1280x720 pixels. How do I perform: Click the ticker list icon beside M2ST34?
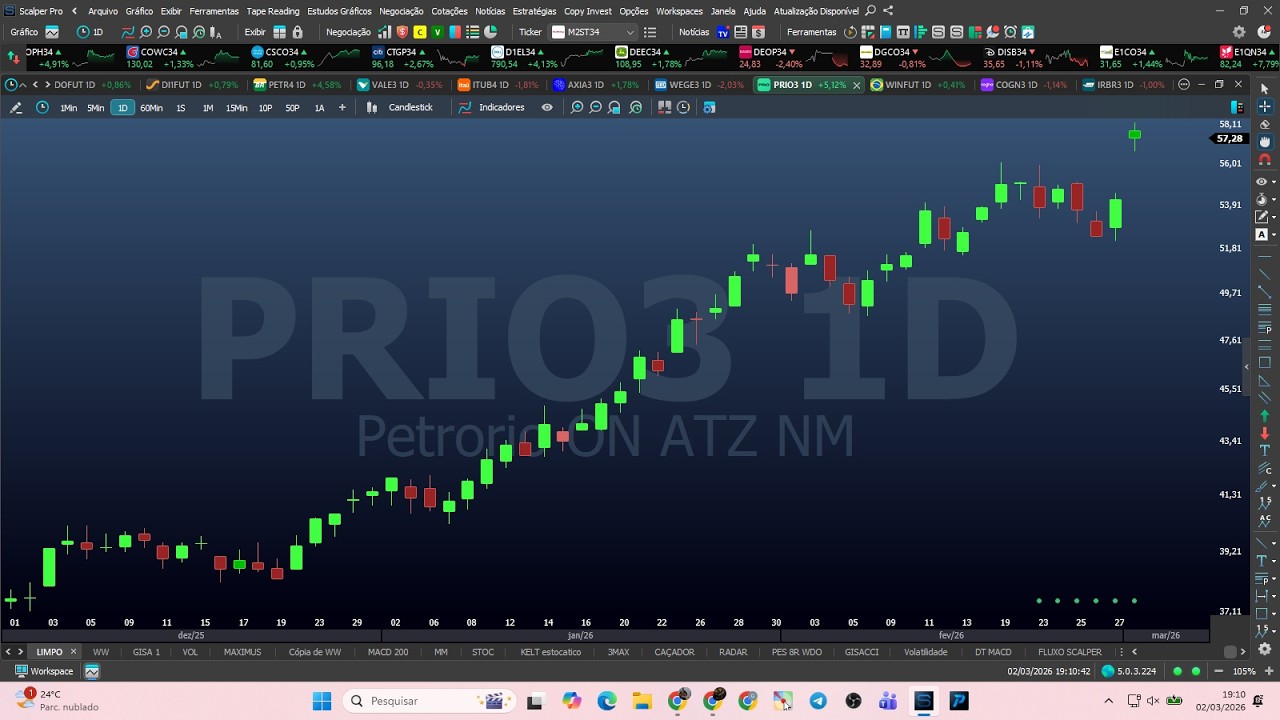tap(651, 32)
